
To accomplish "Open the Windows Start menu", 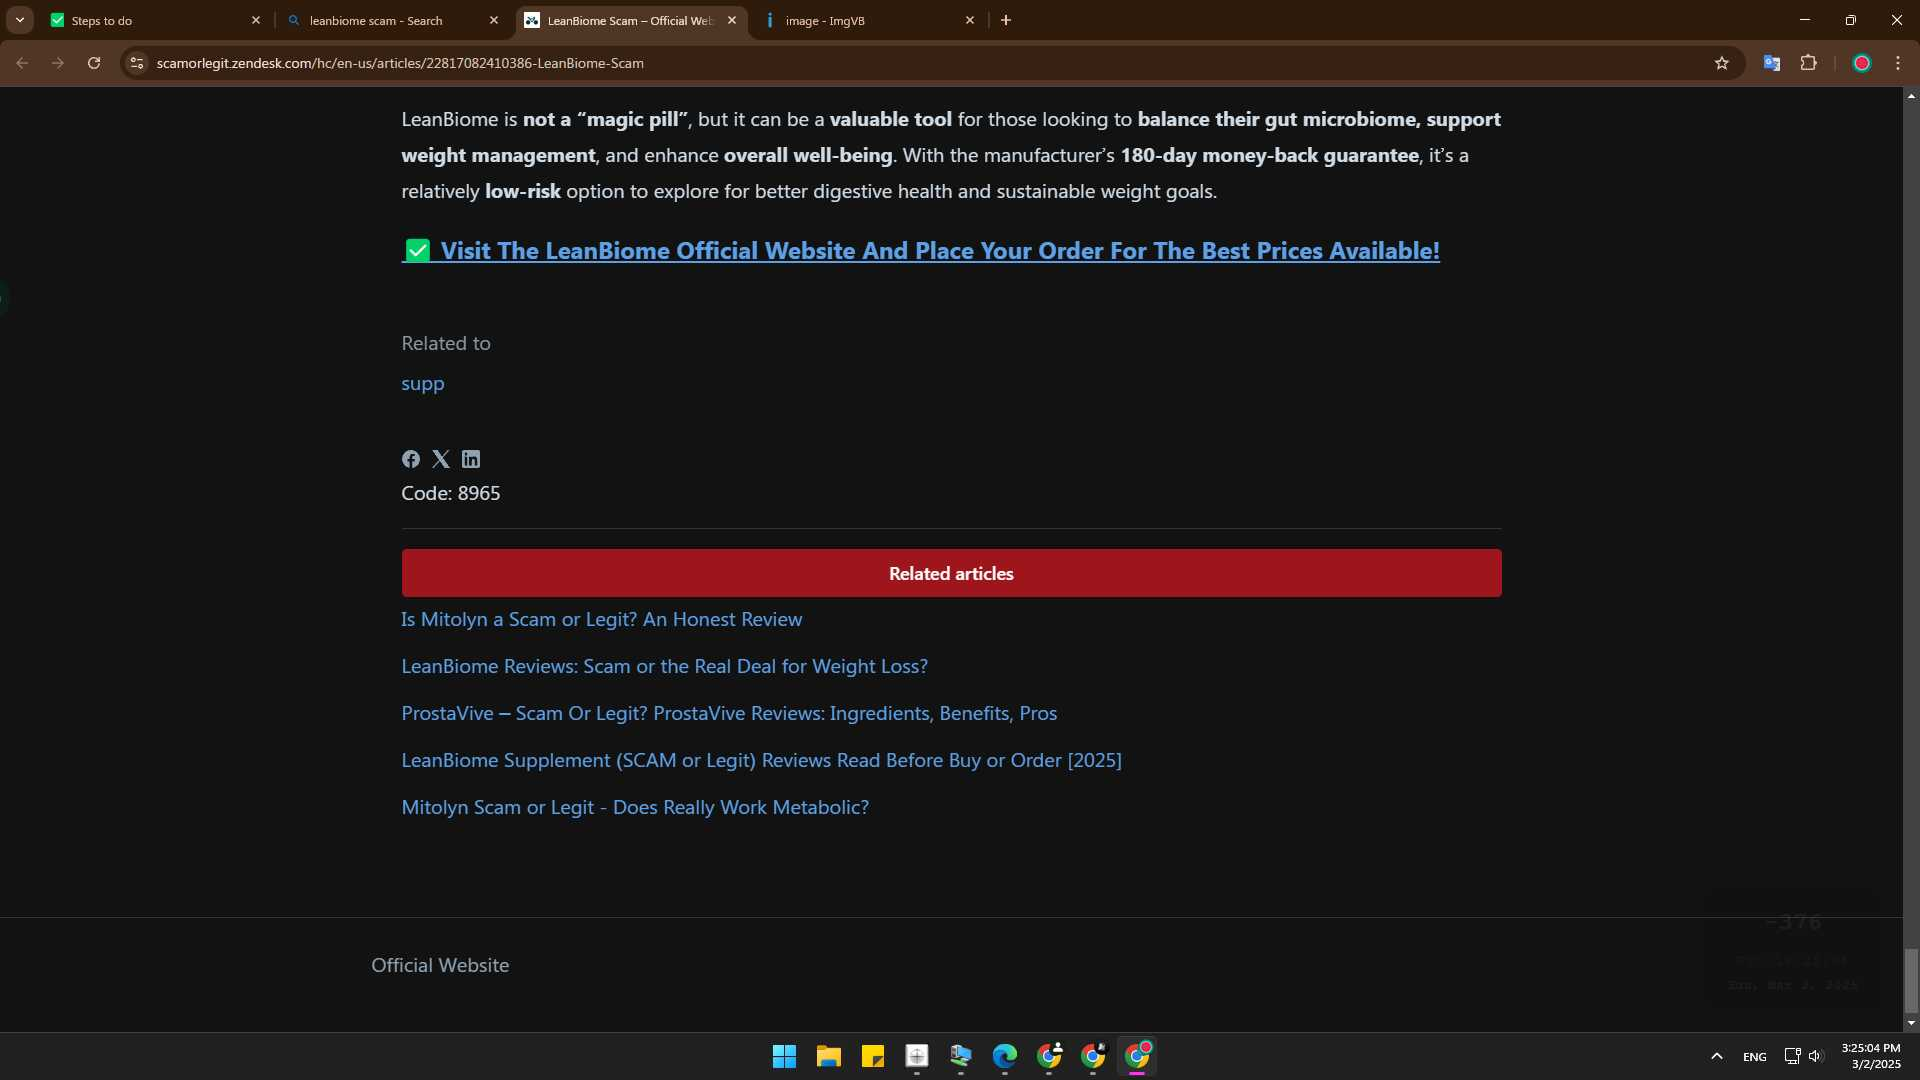I will (785, 1056).
